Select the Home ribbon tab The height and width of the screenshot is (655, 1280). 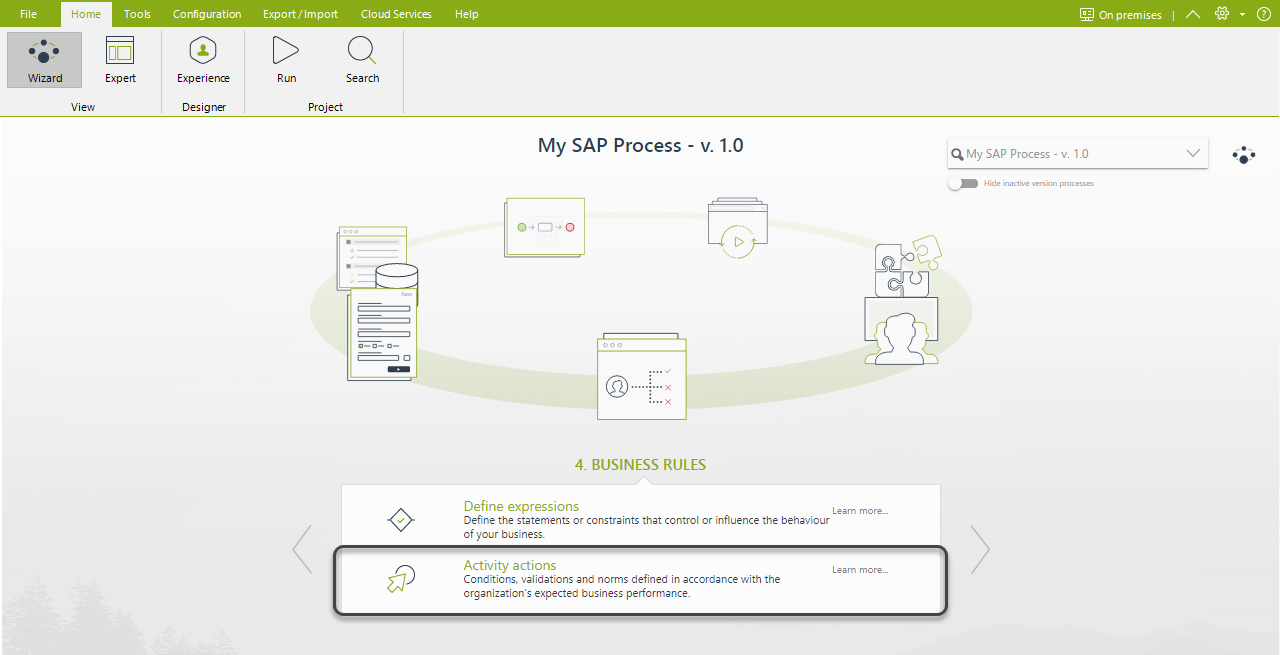(x=86, y=14)
